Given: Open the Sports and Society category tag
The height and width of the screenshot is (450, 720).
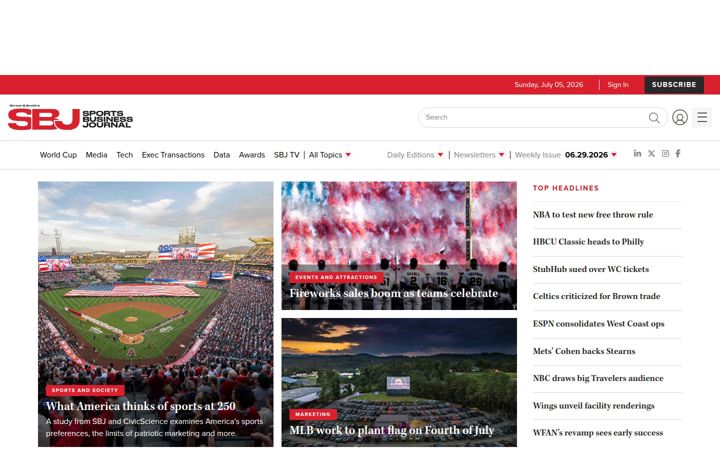Looking at the screenshot, I should tap(85, 390).
